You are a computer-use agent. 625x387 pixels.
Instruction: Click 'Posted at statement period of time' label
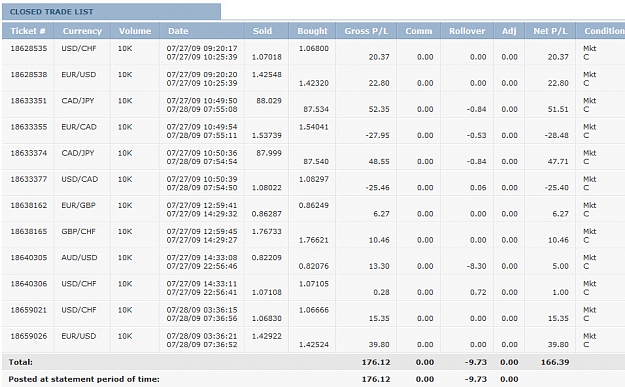84,379
